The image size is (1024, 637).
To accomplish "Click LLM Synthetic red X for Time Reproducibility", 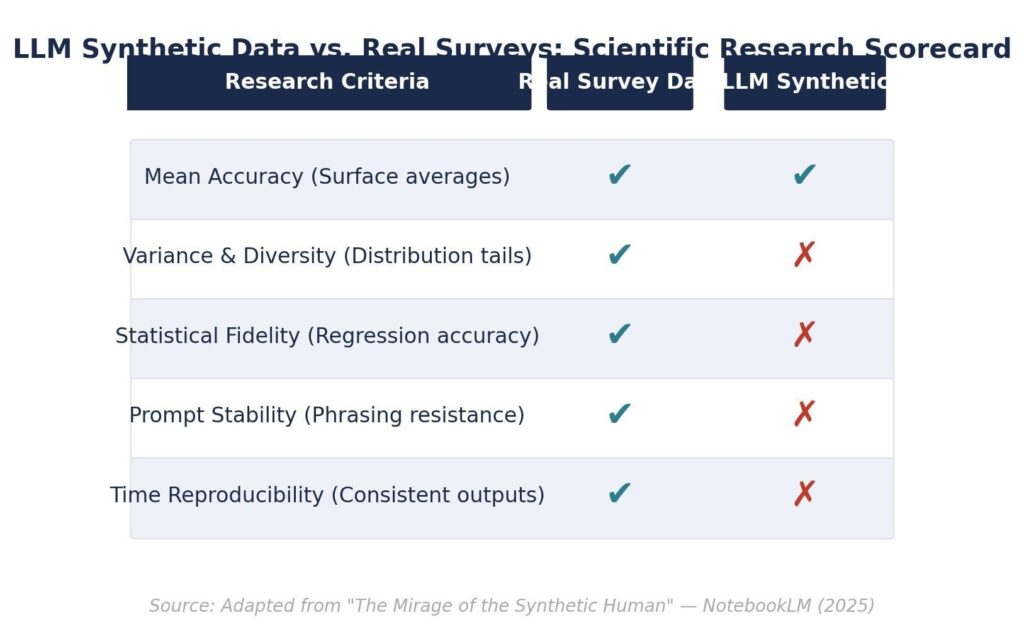I will tap(804, 494).
